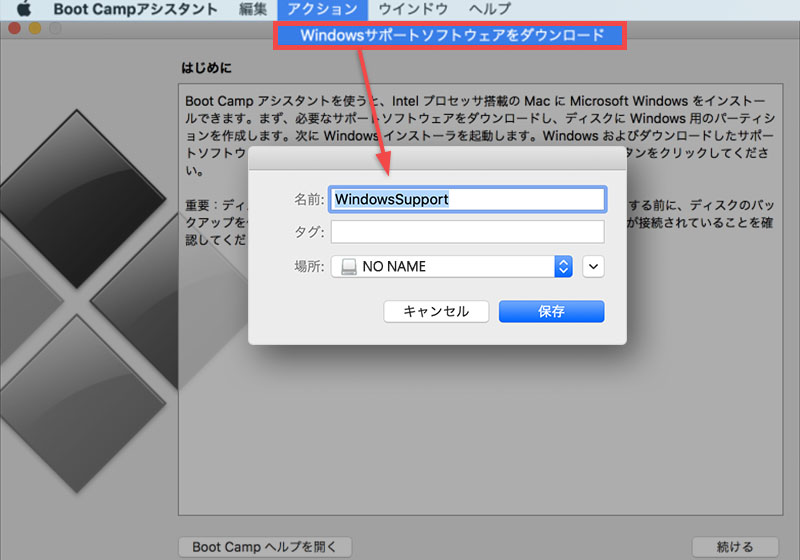800x560 pixels.
Task: Choose Windowsサポートソフトウェアをダウンロード menu item
Action: pyautogui.click(x=450, y=35)
